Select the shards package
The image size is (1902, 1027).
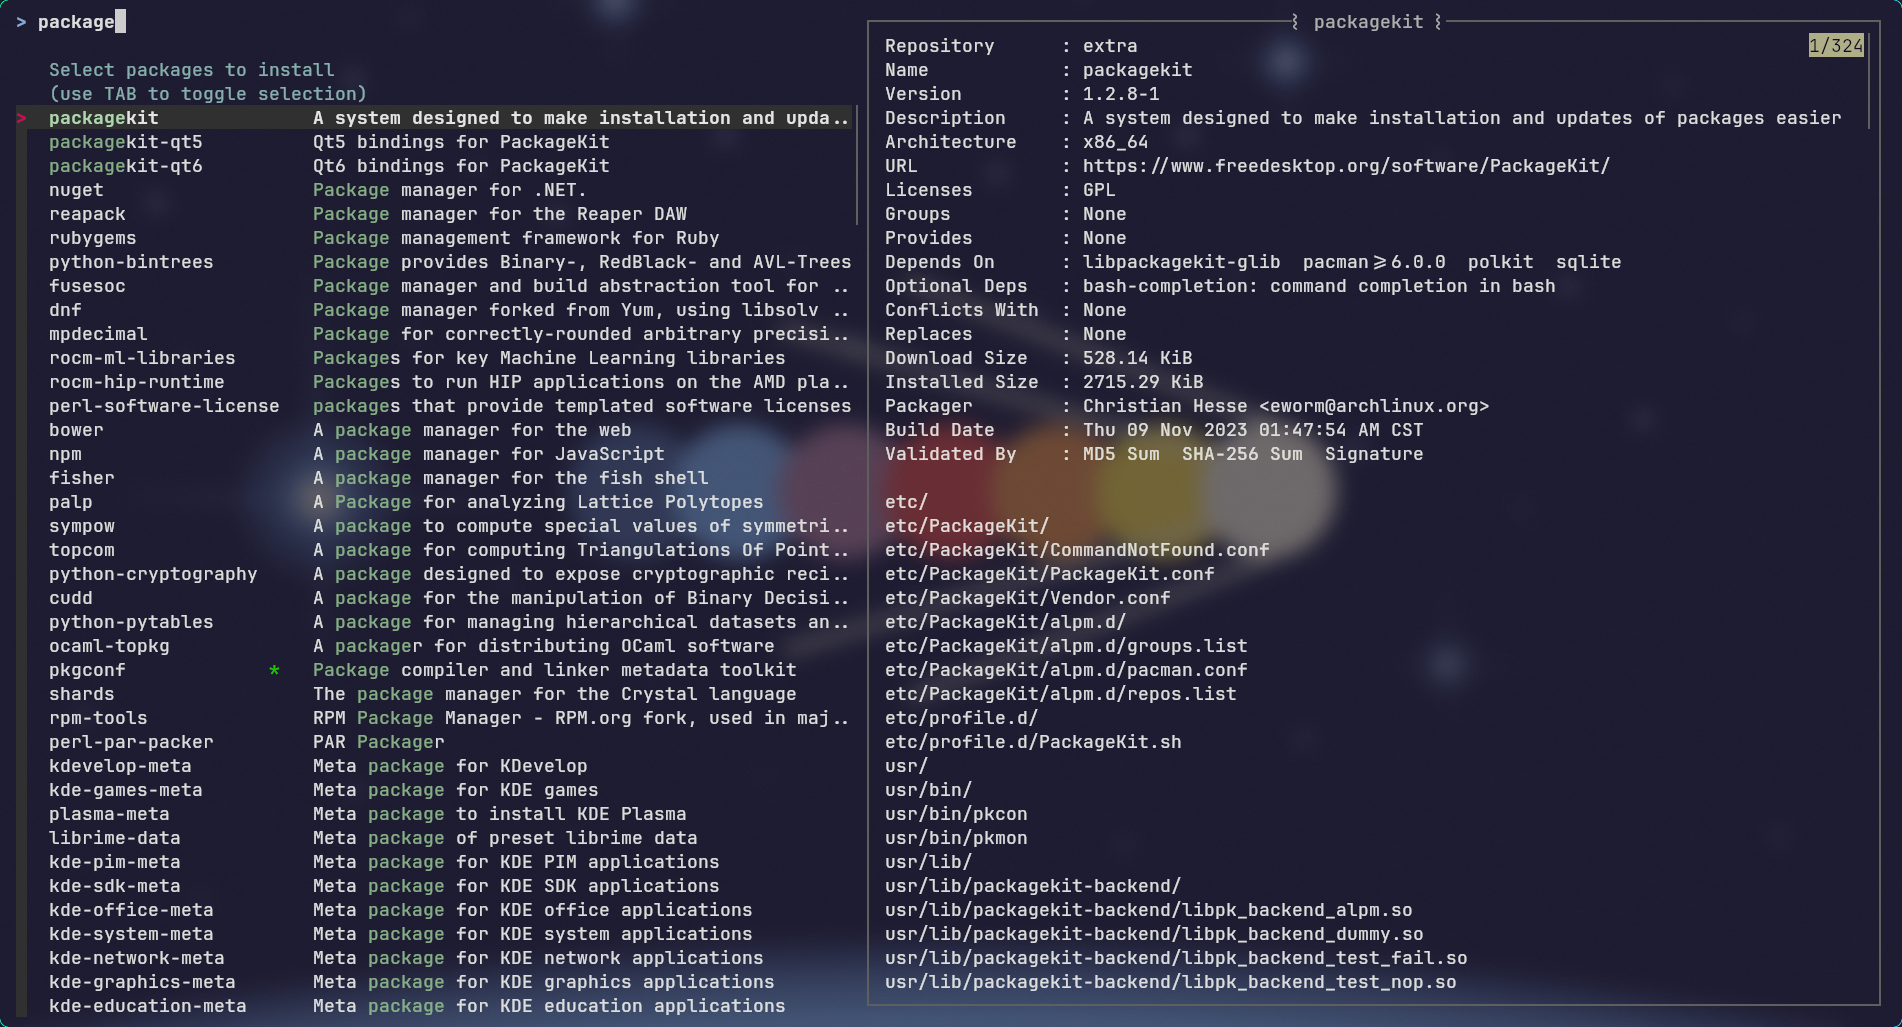[x=434, y=694]
